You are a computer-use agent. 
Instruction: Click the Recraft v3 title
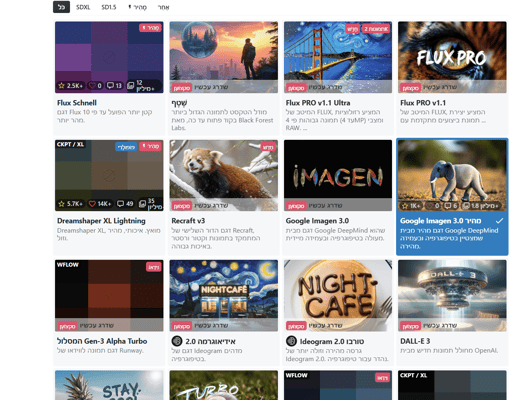(188, 221)
